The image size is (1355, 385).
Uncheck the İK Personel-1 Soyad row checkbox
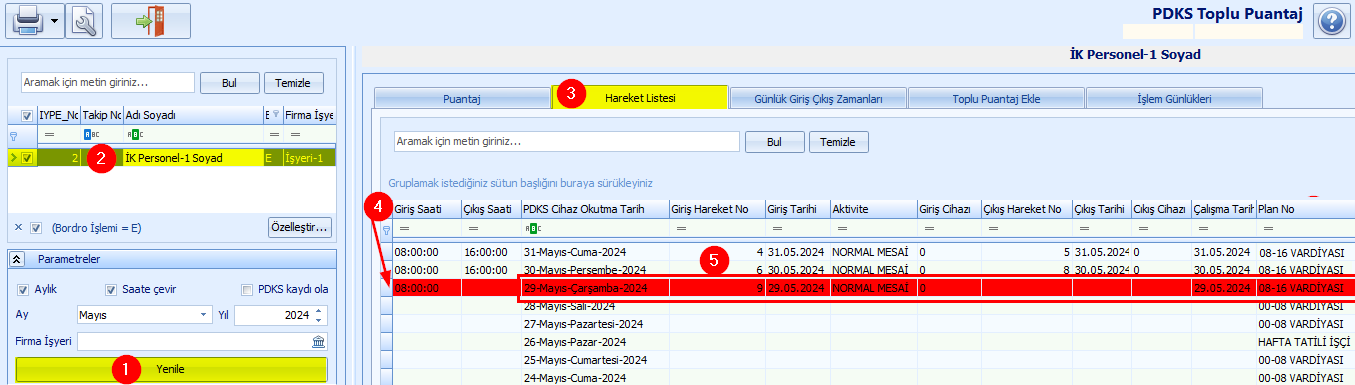click(27, 157)
